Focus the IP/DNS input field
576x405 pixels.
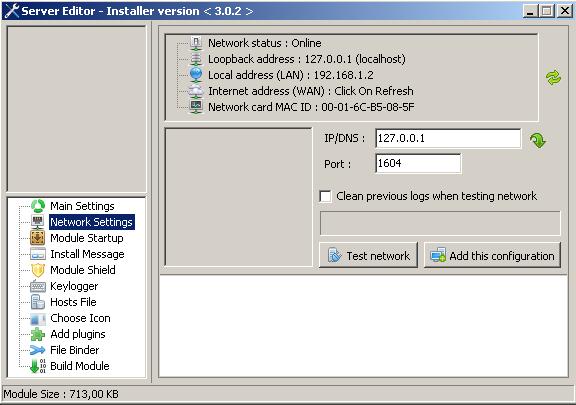point(448,139)
